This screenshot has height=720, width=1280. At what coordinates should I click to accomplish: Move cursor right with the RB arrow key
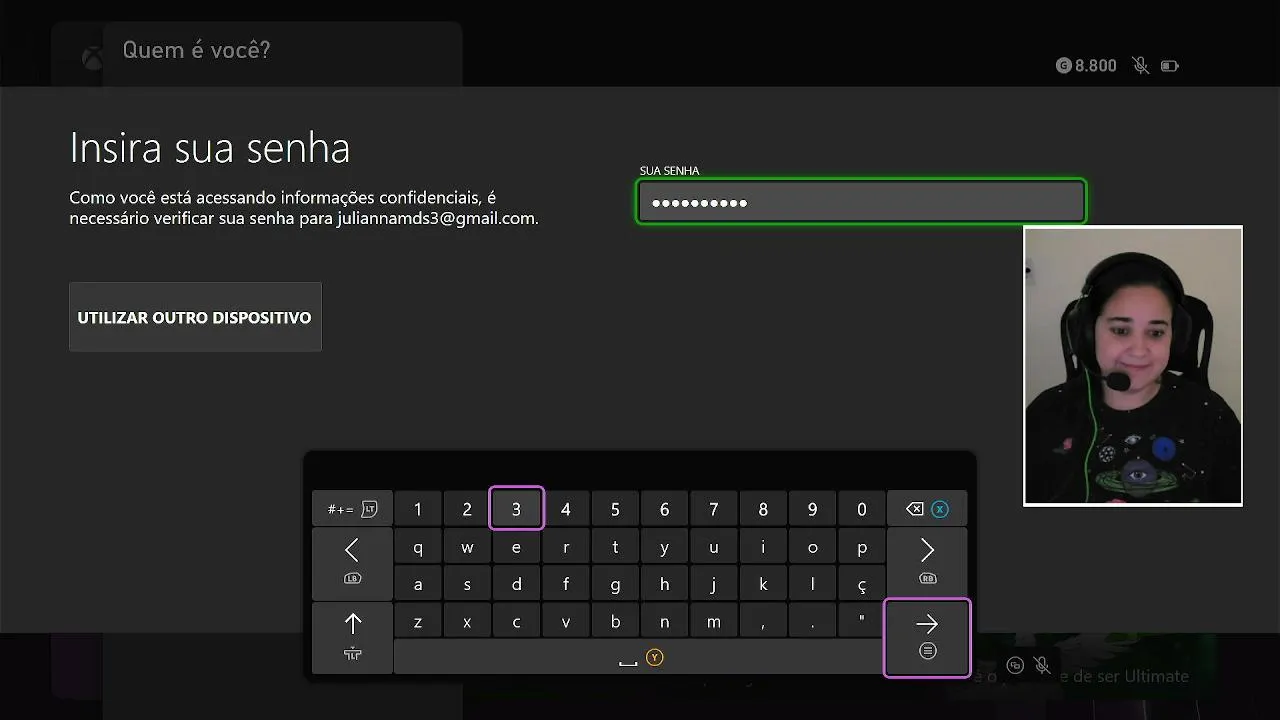point(927,562)
